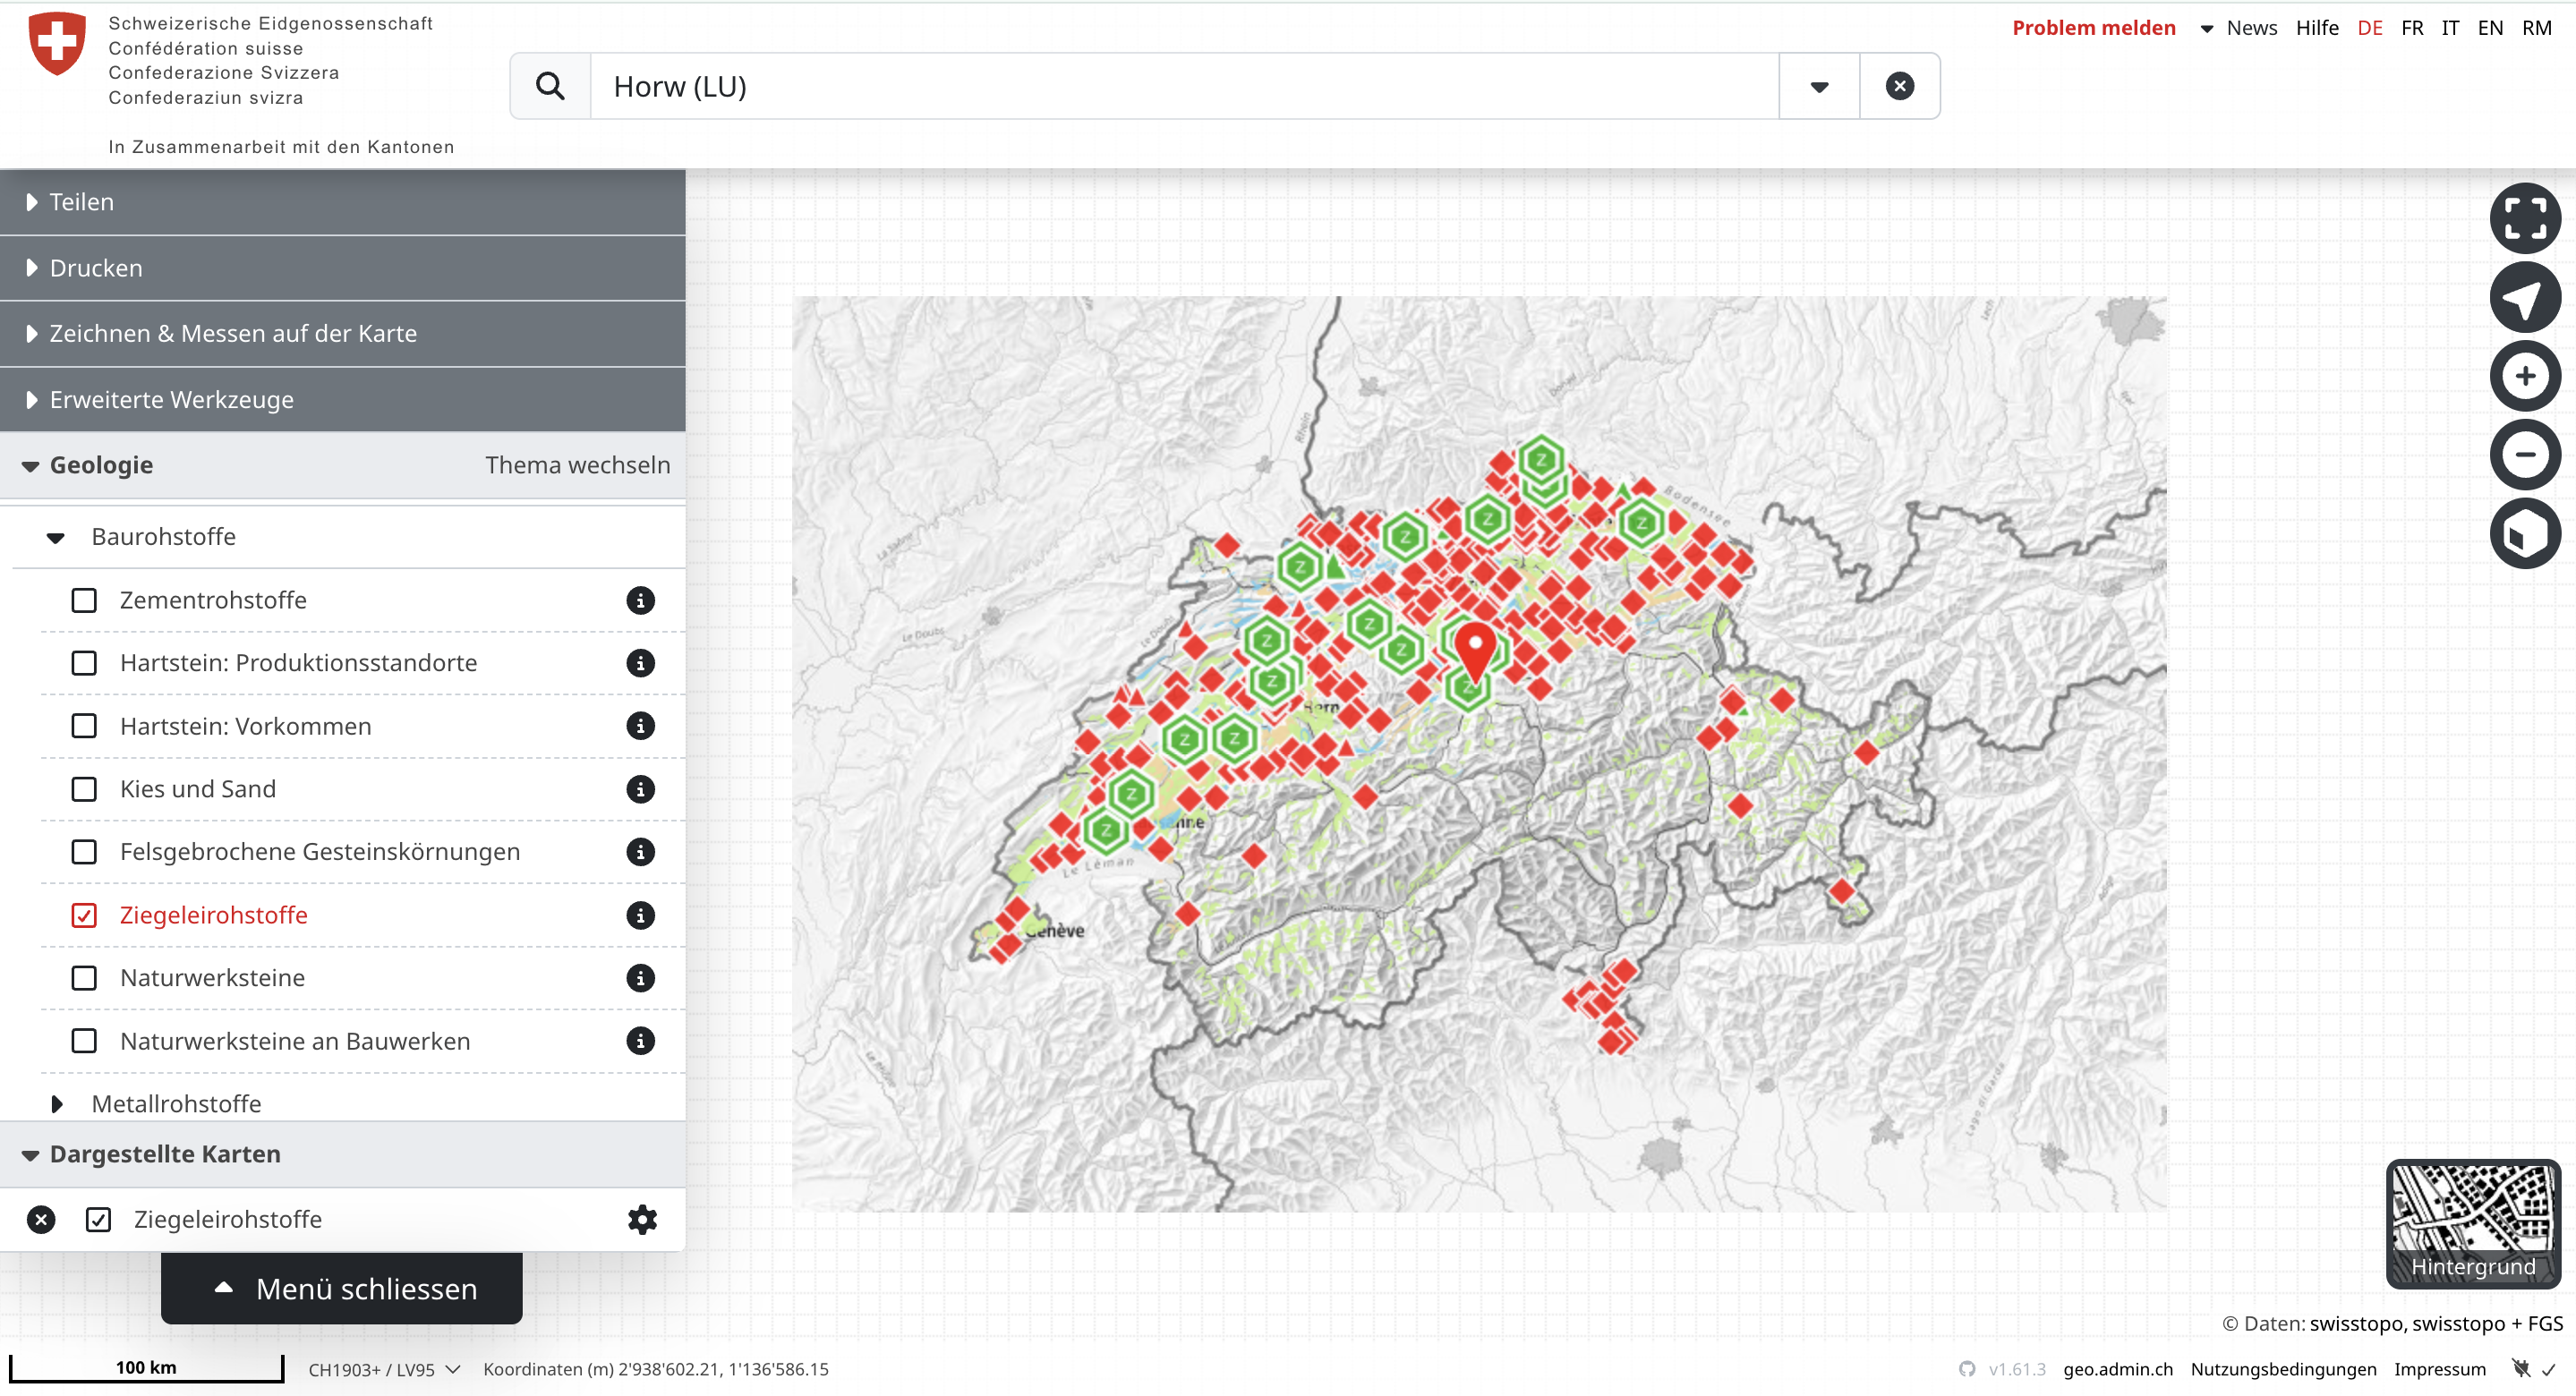Expand the Metallrohstoffe group
Screen dimensions: 2576x1396
57,1104
